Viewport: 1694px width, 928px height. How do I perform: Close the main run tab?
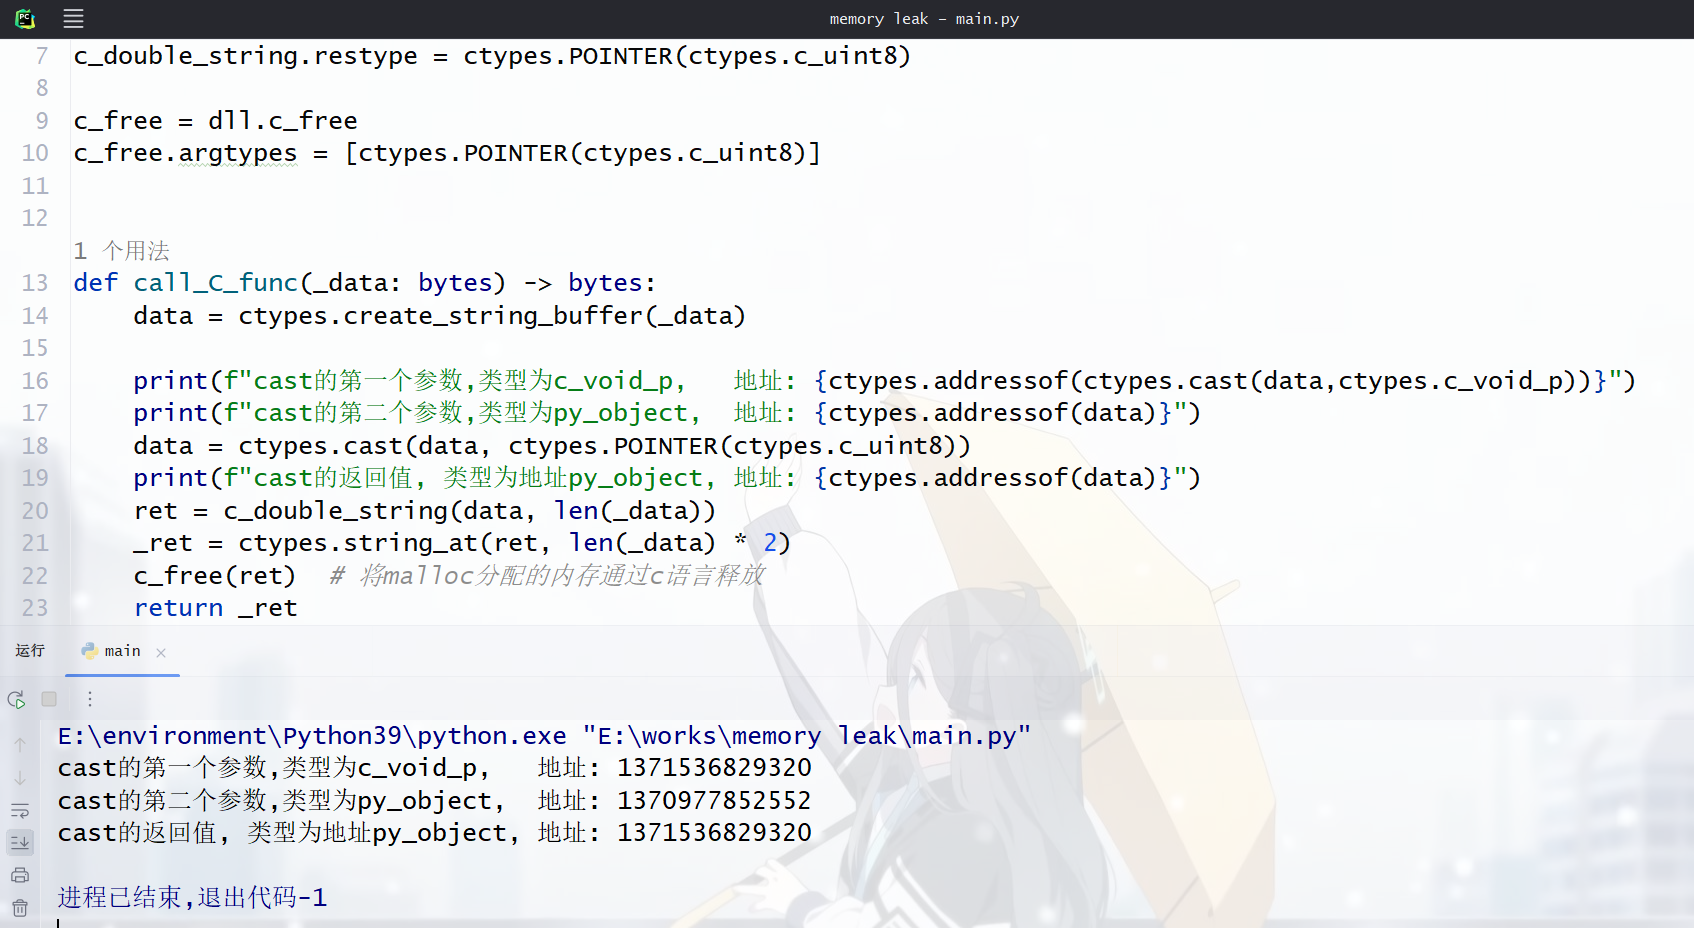pos(161,652)
